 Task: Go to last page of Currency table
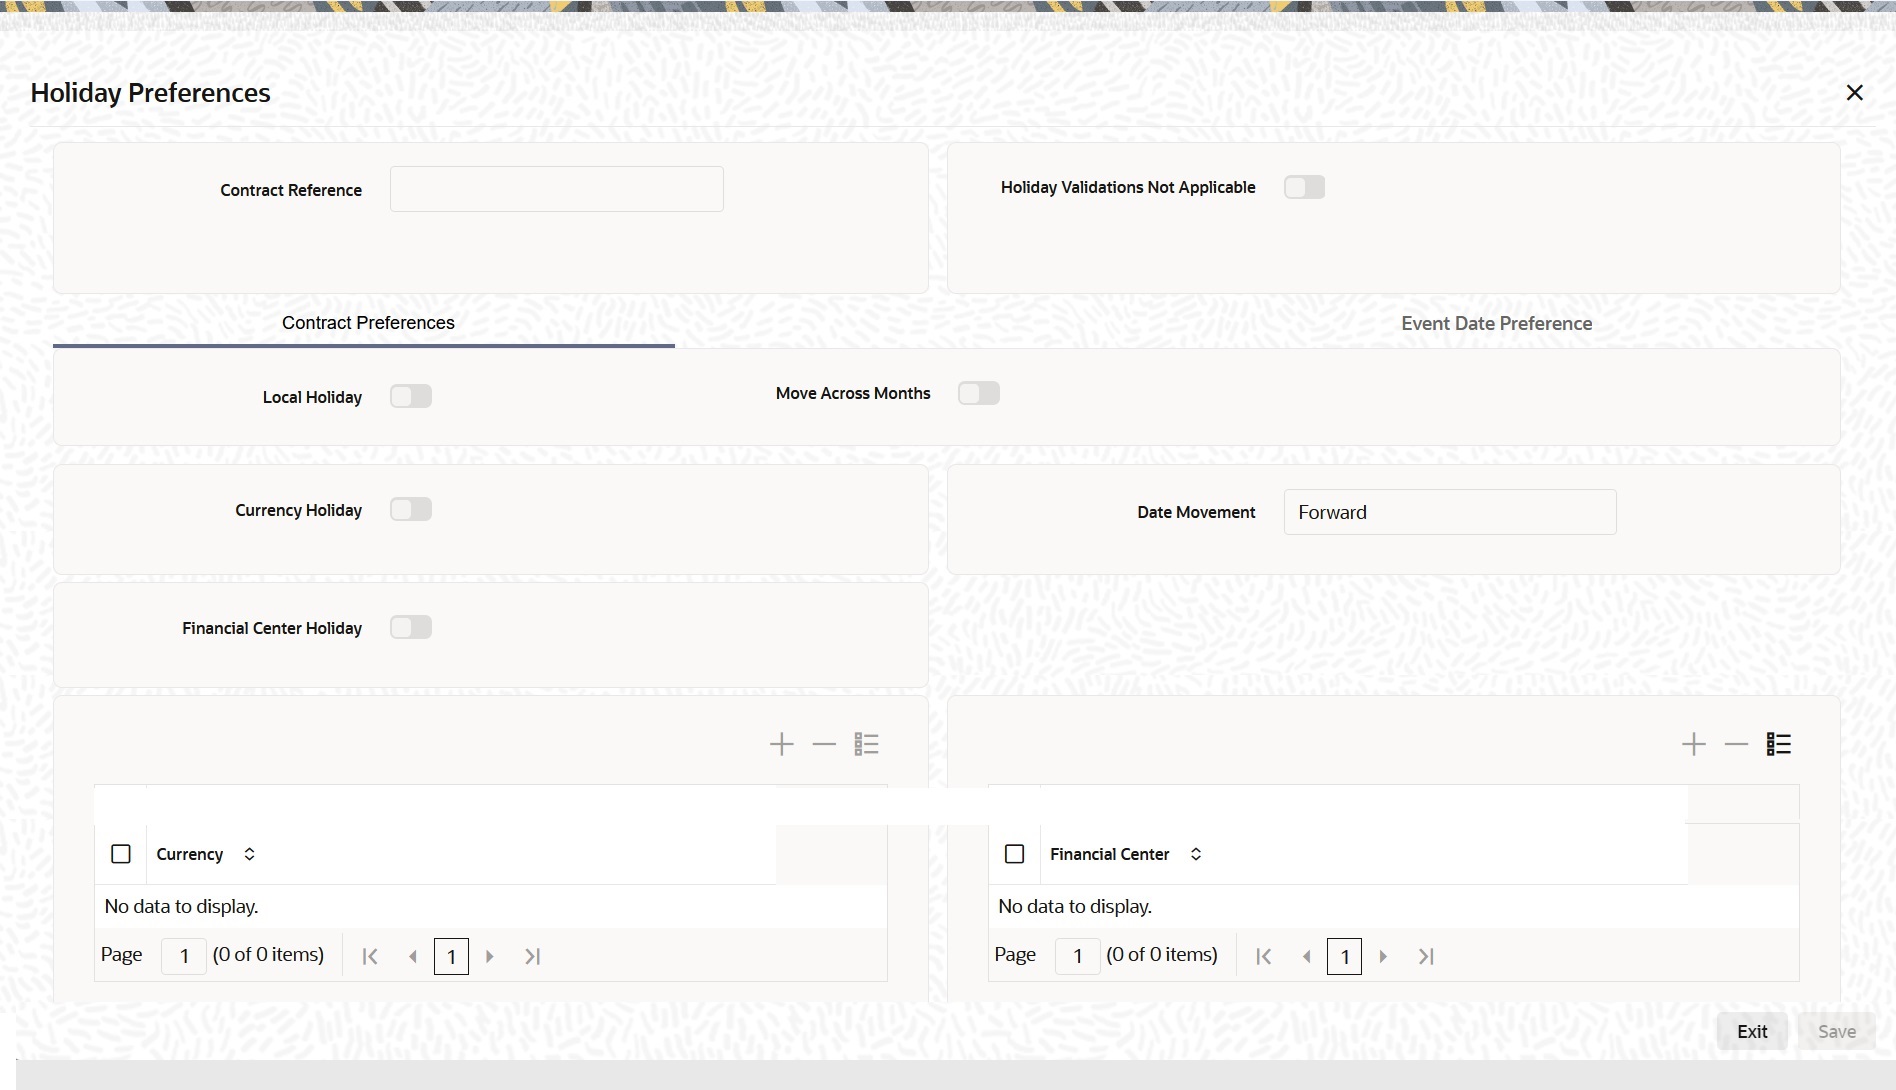pos(533,956)
